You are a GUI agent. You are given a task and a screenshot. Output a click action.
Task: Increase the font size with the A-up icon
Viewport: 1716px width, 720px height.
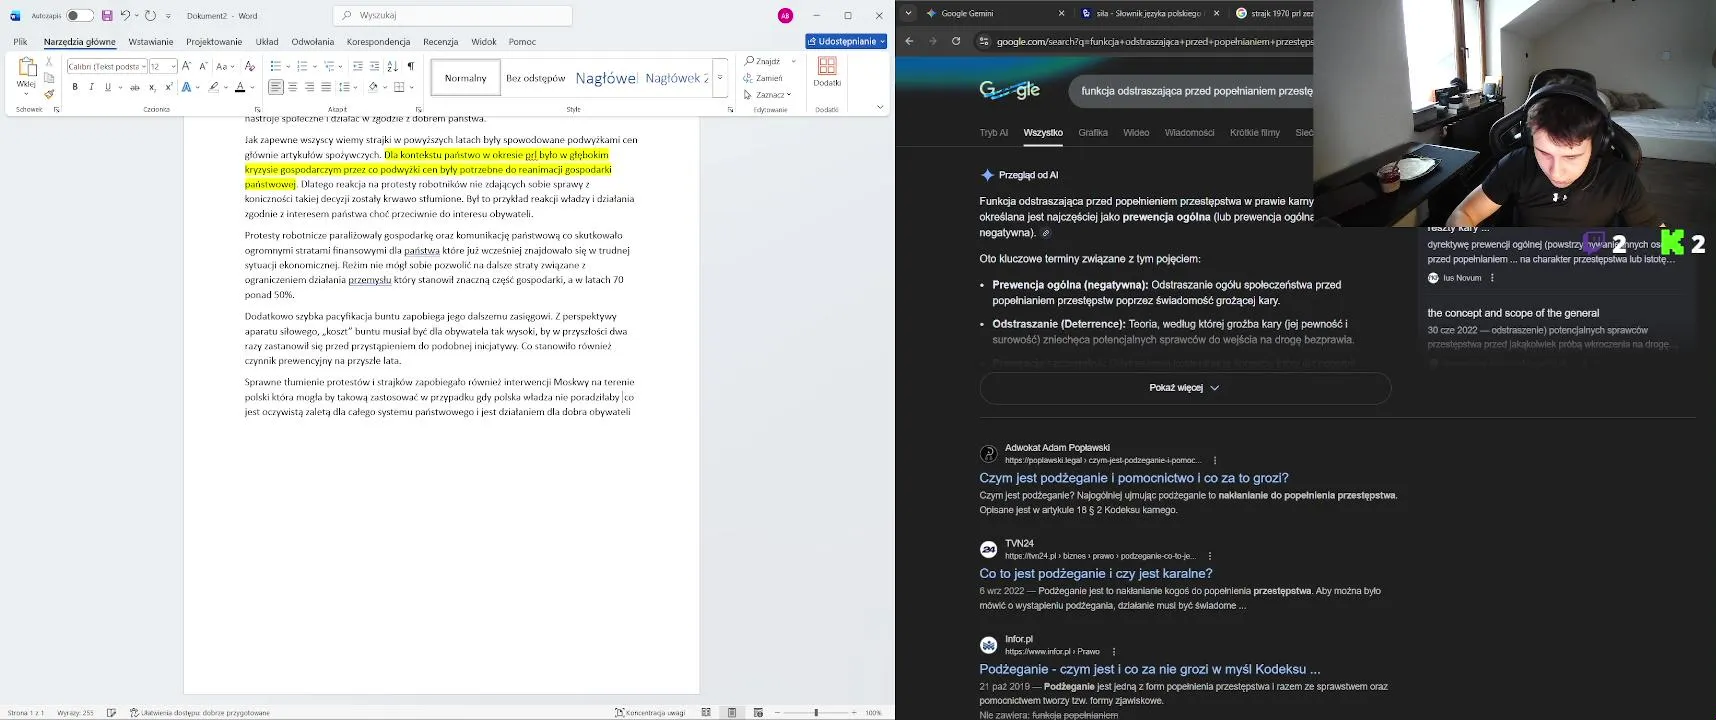[186, 66]
